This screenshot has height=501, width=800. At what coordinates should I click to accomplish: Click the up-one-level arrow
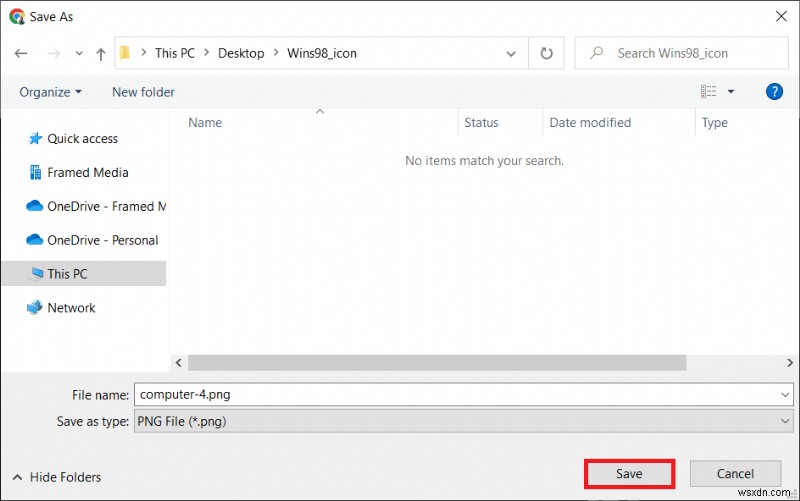point(101,54)
